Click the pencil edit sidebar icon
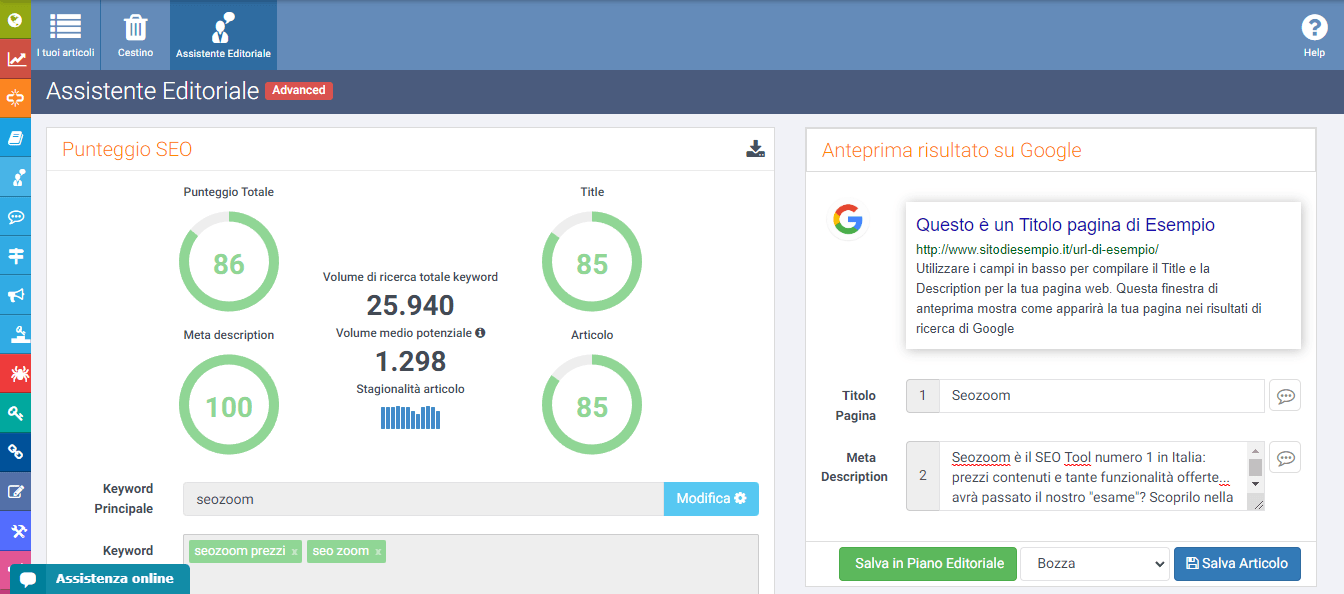The image size is (1344, 594). (x=16, y=491)
